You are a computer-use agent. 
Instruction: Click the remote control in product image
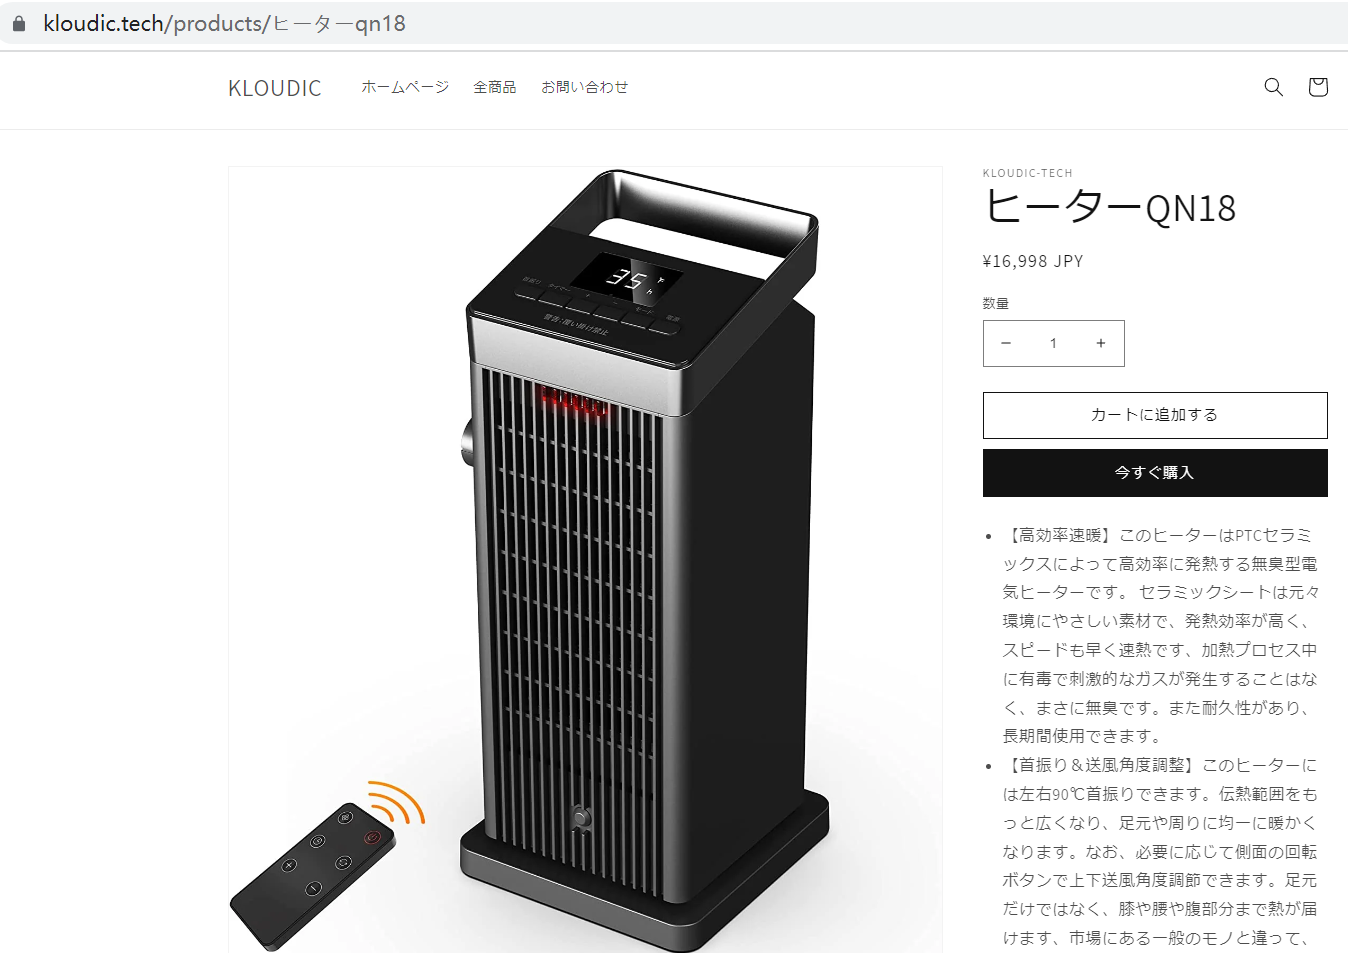(x=313, y=875)
